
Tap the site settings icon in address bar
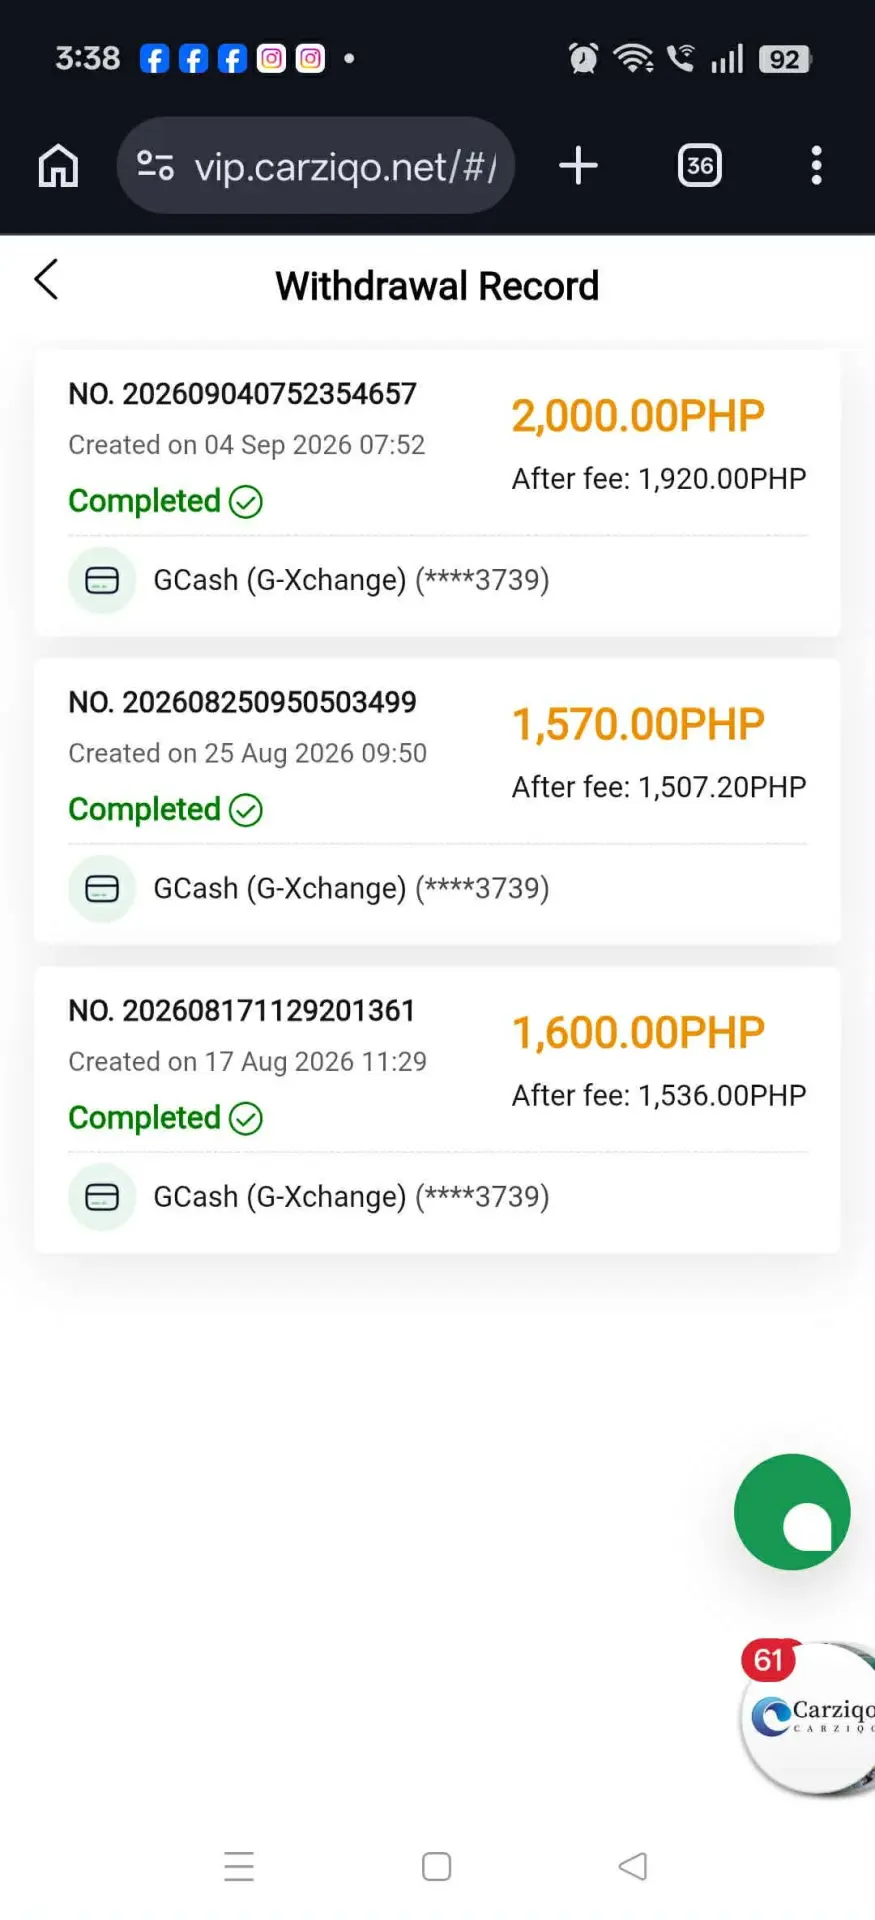(x=155, y=166)
